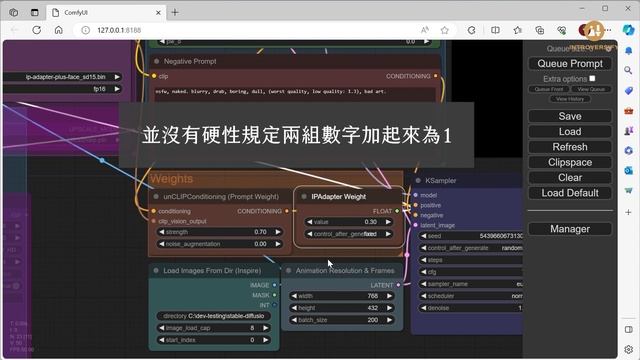Click the Refresh button in ComfyUI menu
640x360 pixels.
tap(570, 147)
